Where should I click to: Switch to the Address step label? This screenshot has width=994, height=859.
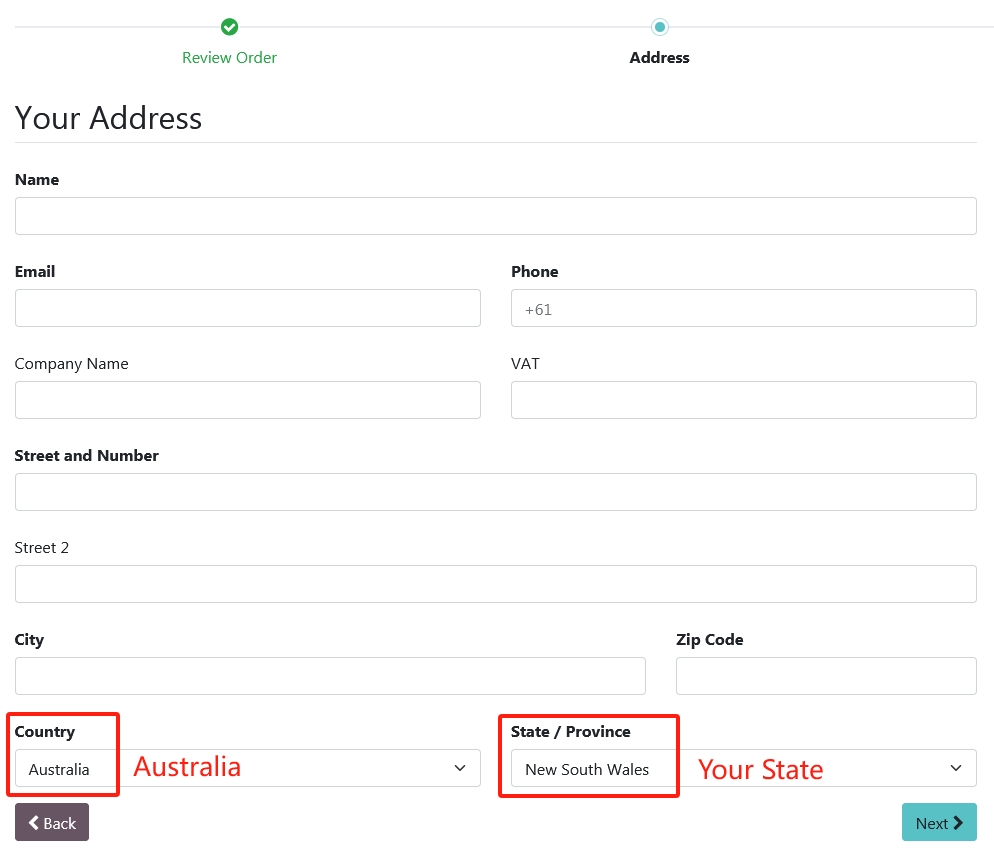pyautogui.click(x=659, y=57)
